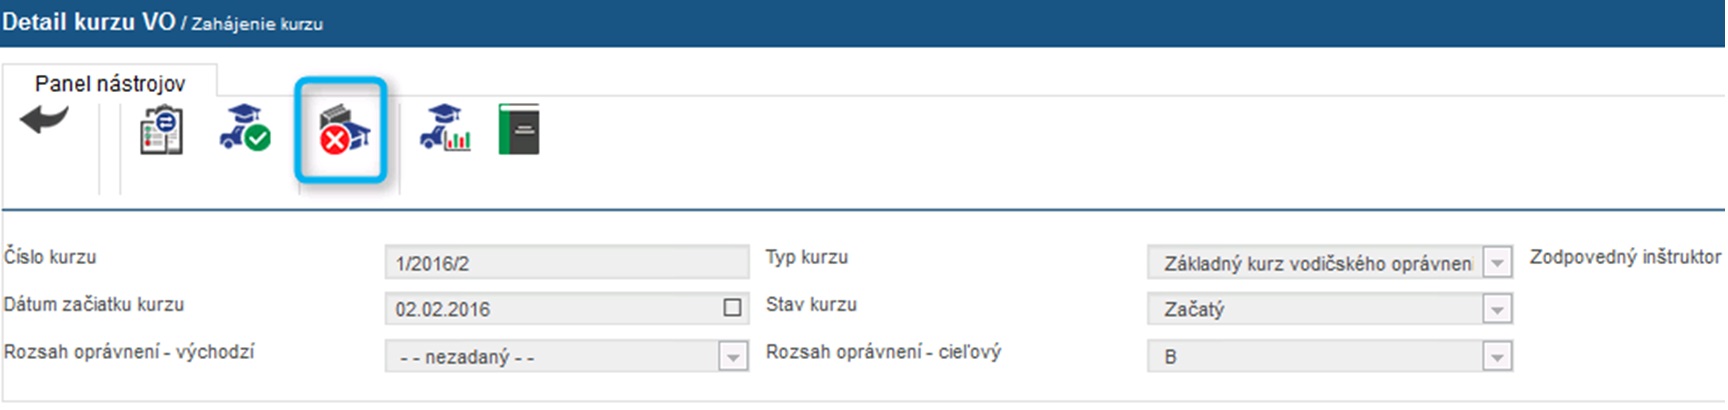
Task: Click the course icon with green checkmark
Action: point(245,128)
